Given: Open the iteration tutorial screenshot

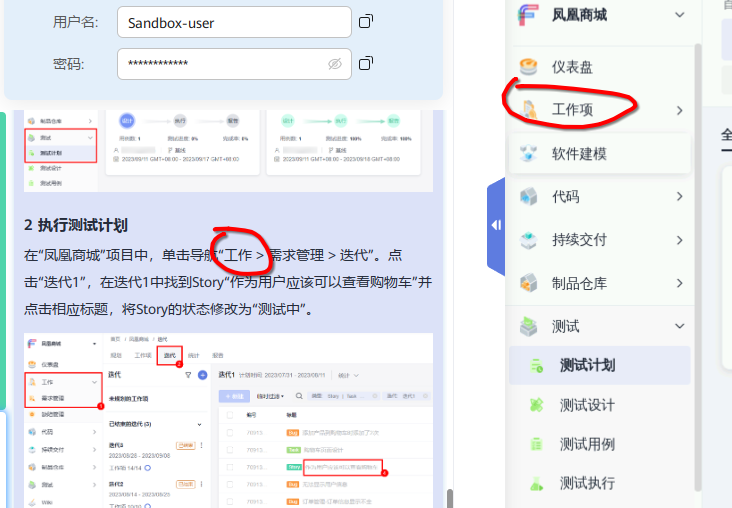Looking at the screenshot, I should 228,420.
